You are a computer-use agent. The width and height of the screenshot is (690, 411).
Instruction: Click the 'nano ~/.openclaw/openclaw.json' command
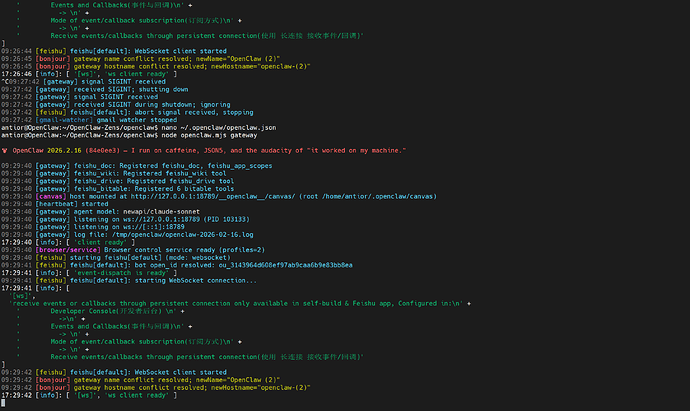[x=219, y=128]
